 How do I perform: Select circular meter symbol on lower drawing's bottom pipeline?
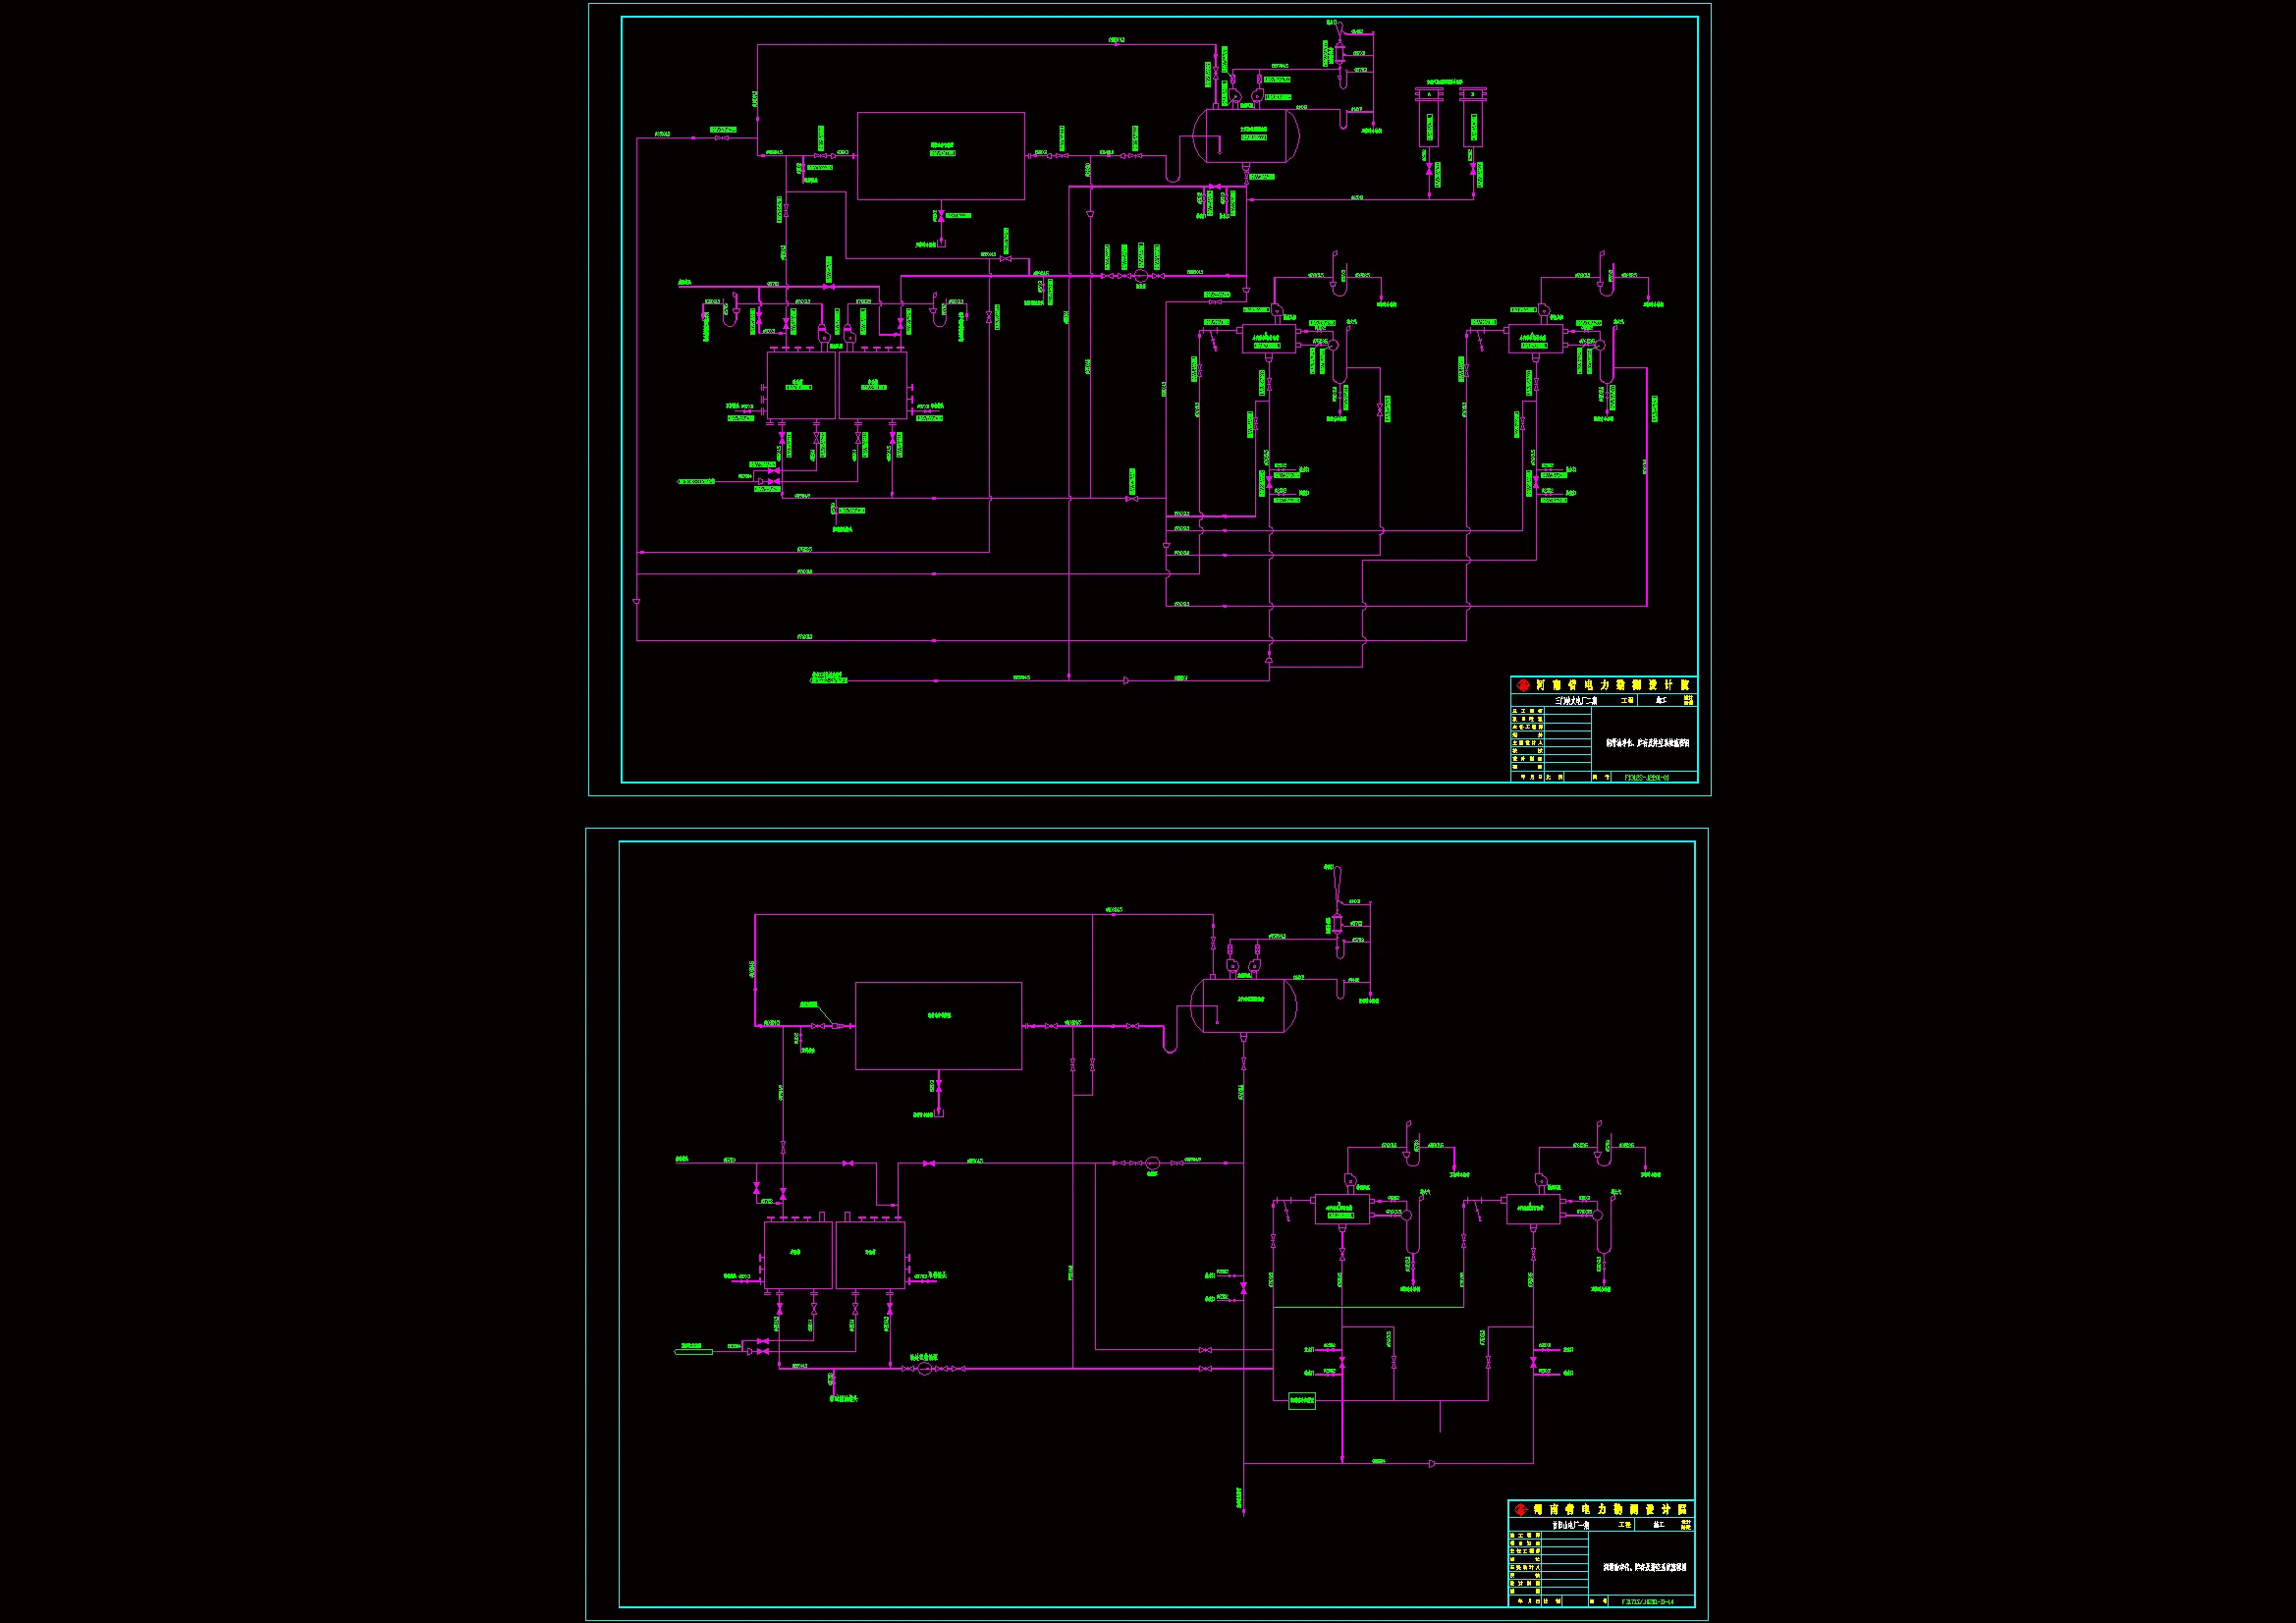click(925, 1368)
